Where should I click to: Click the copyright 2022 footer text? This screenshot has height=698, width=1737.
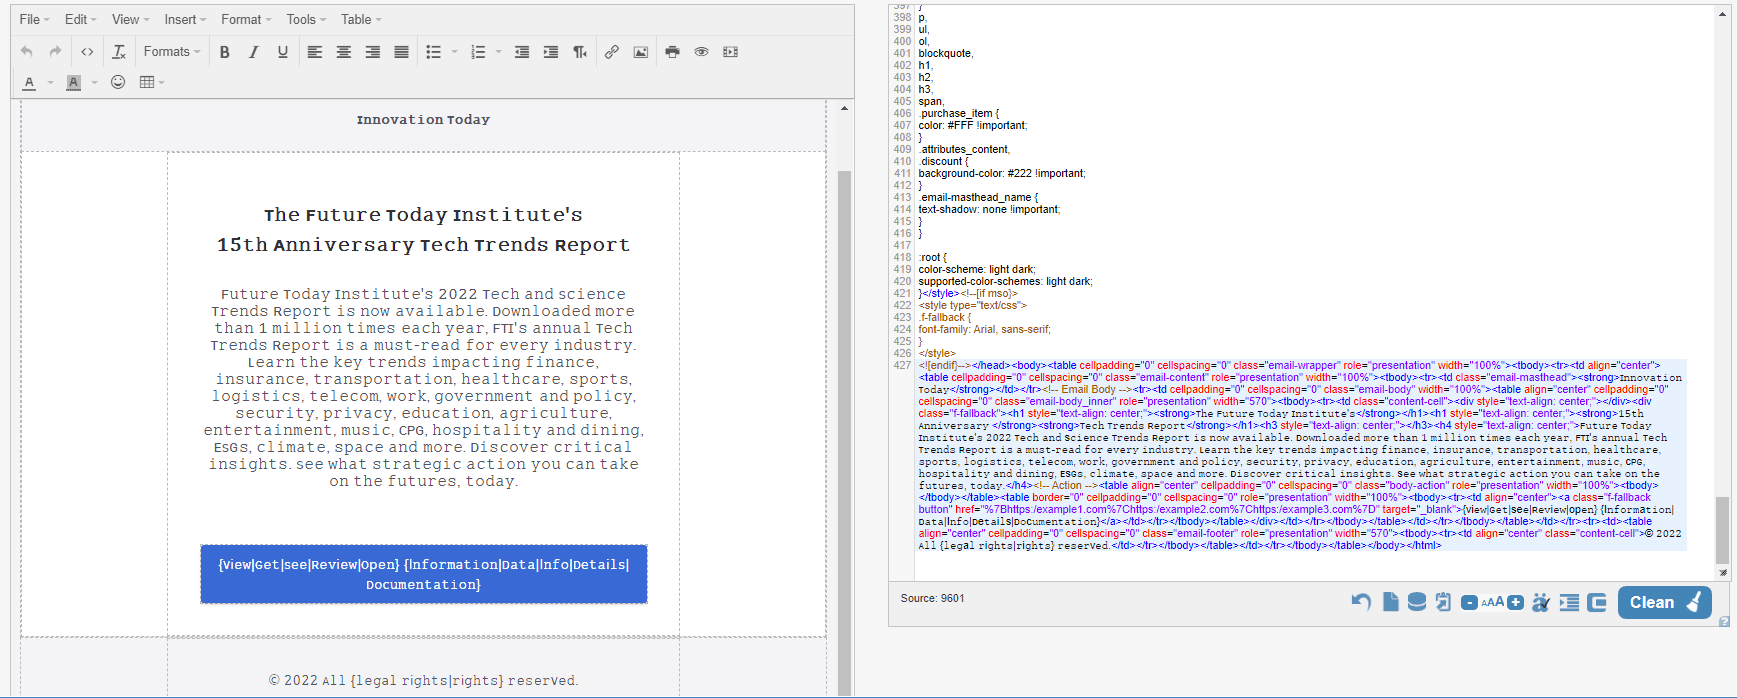point(424,680)
